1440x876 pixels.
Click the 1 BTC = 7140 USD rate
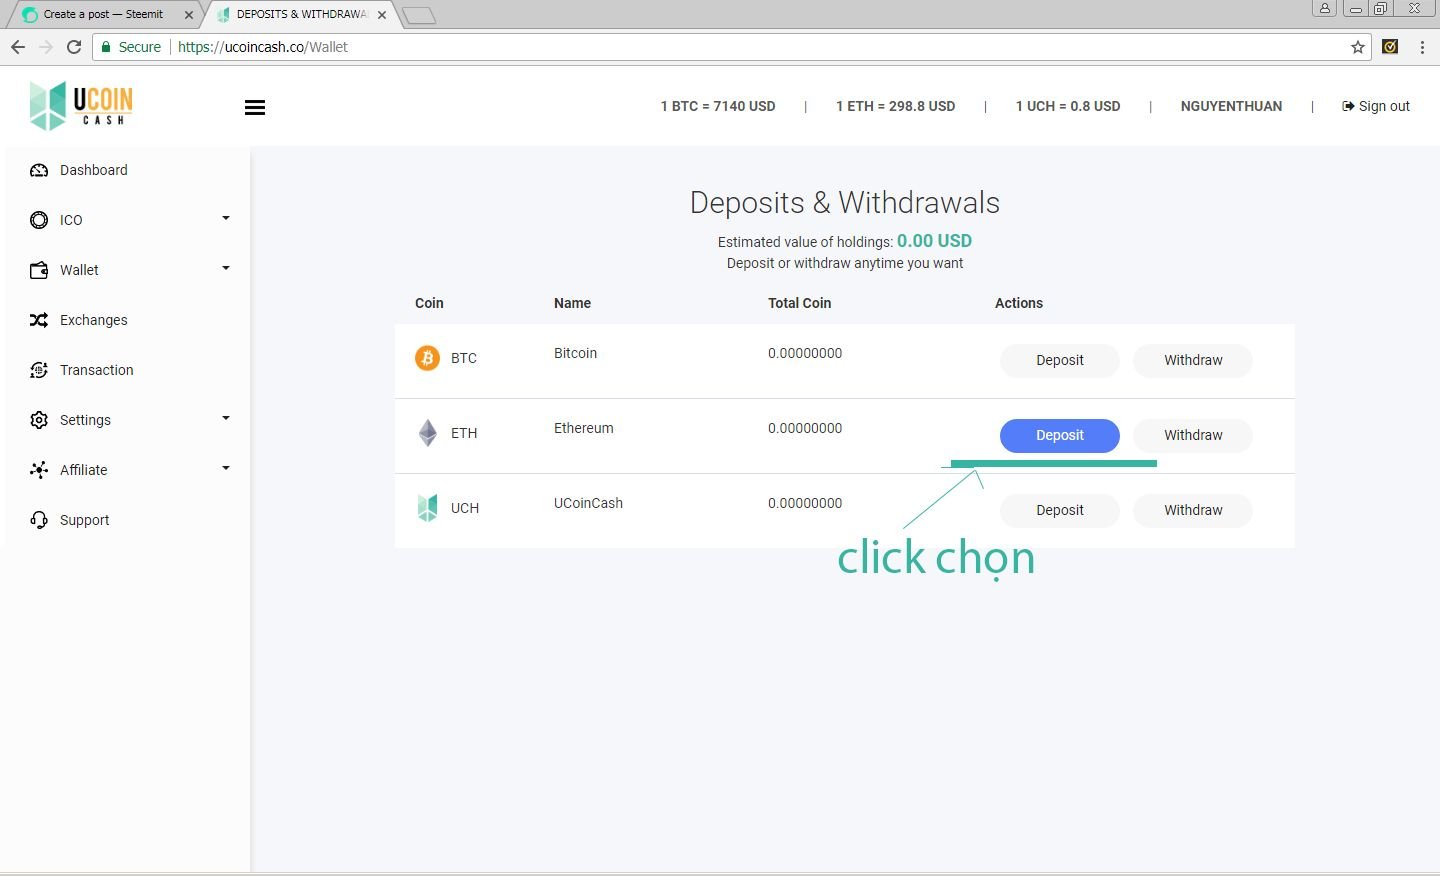(718, 106)
